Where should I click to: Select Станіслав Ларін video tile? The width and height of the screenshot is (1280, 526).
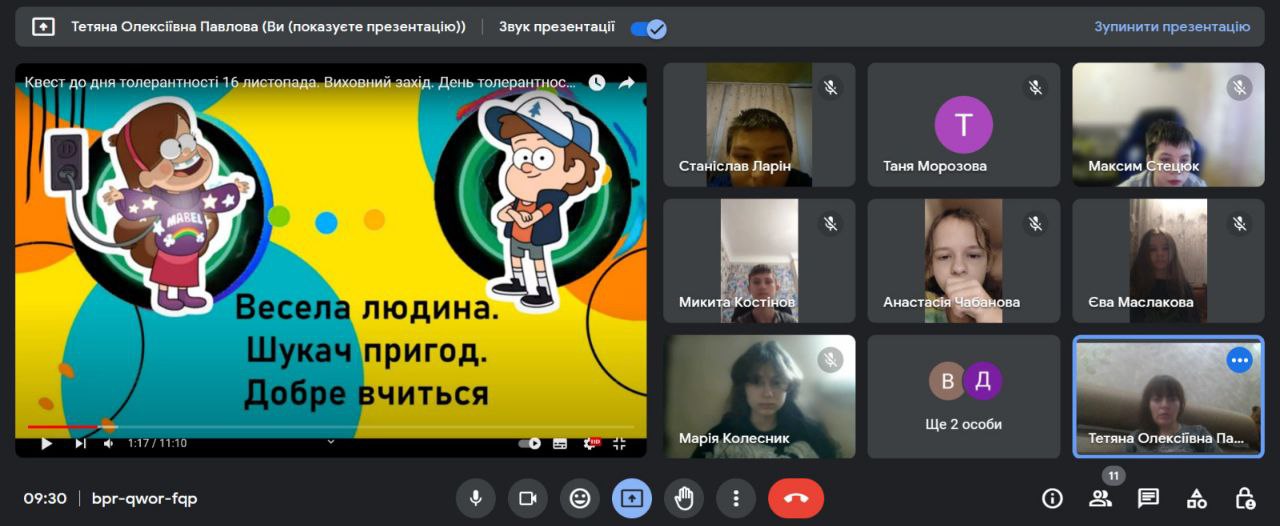coord(759,125)
